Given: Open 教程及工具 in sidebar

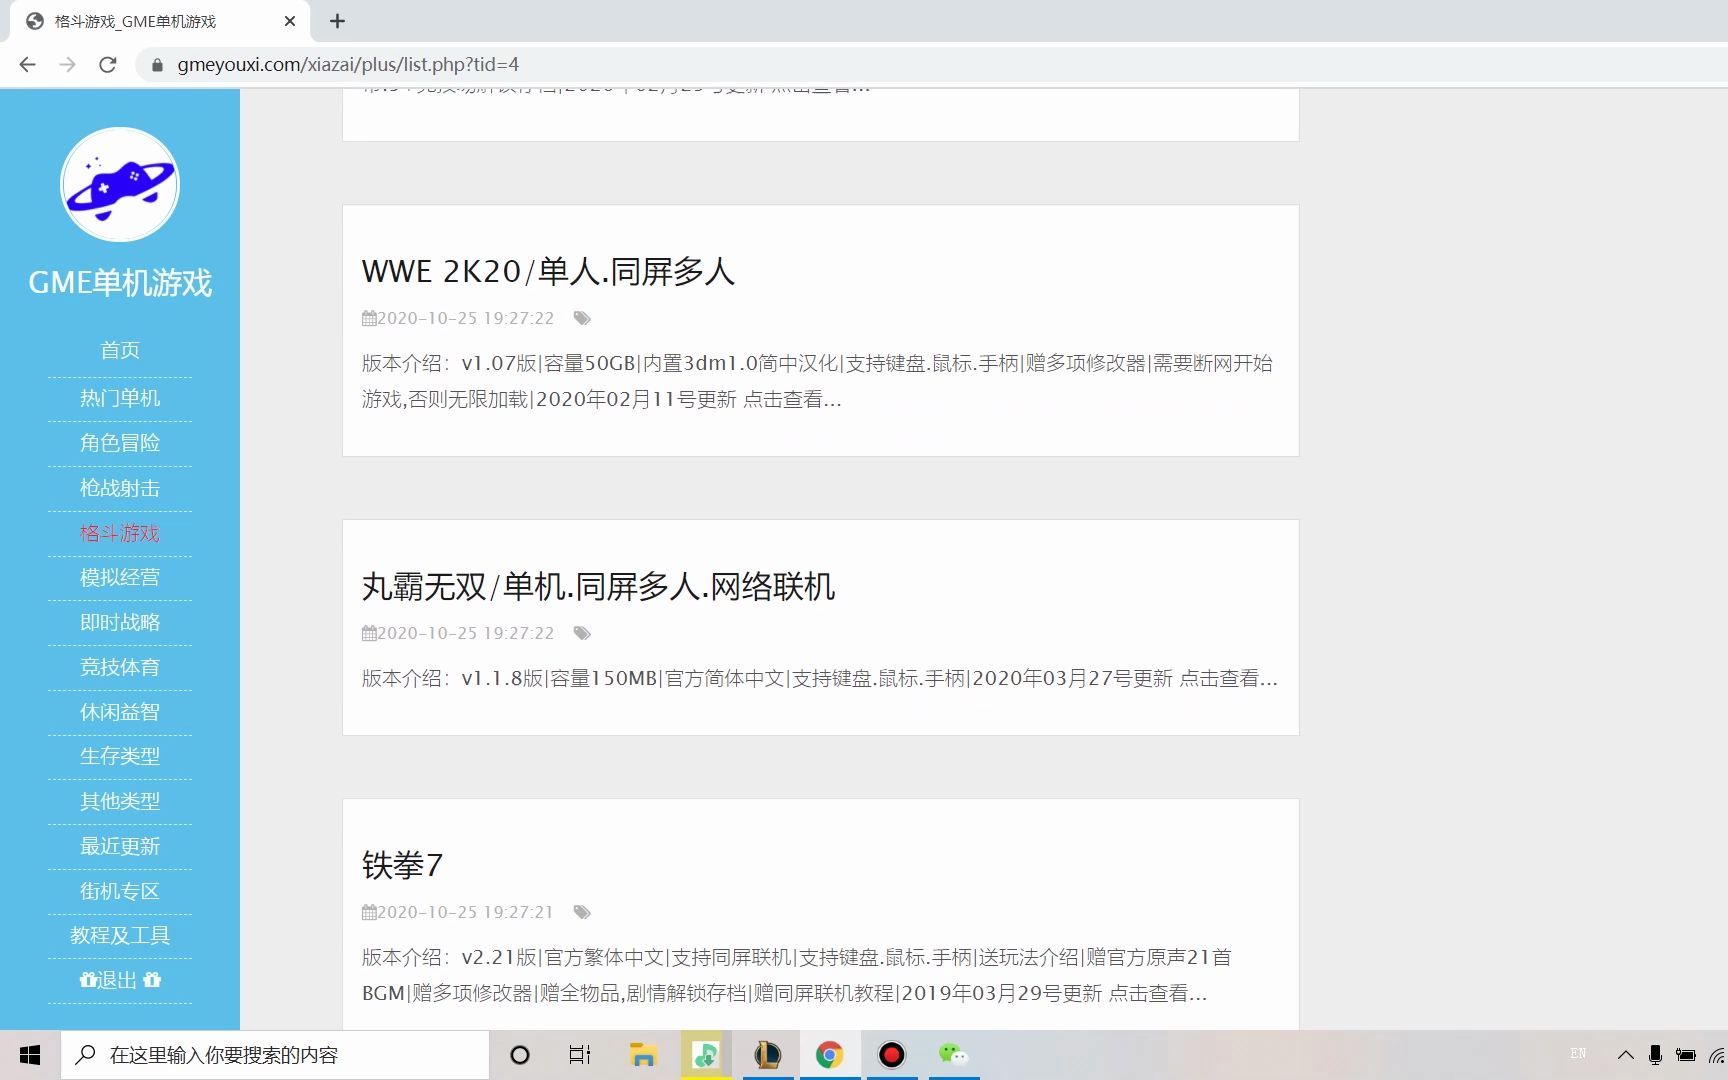Looking at the screenshot, I should tap(120, 935).
